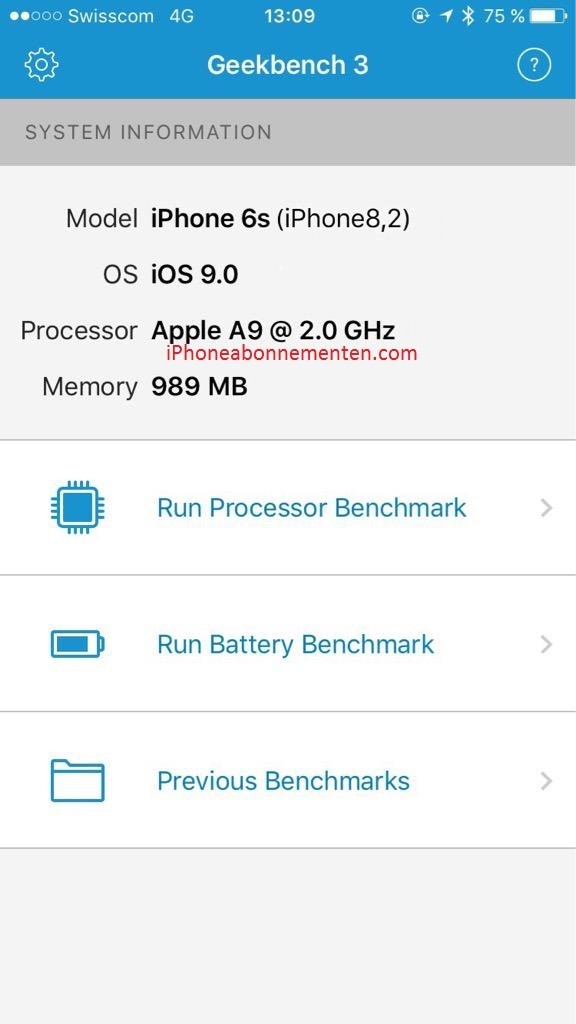Viewport: 576px width, 1024px height.
Task: Open chevron next to Run Battery Benchmark
Action: [547, 645]
